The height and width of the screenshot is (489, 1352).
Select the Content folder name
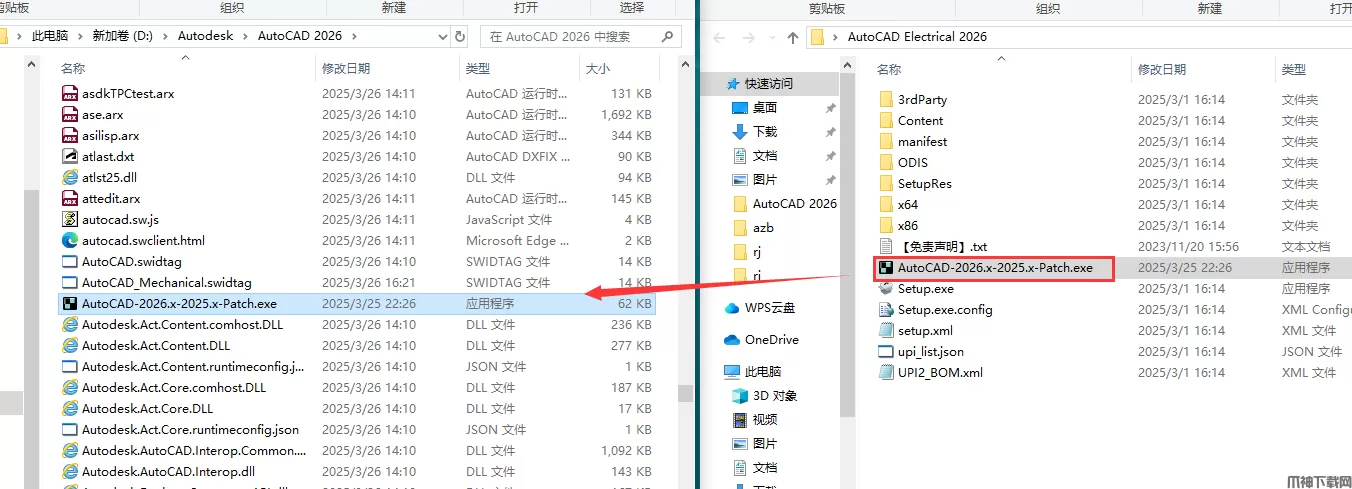[x=921, y=120]
